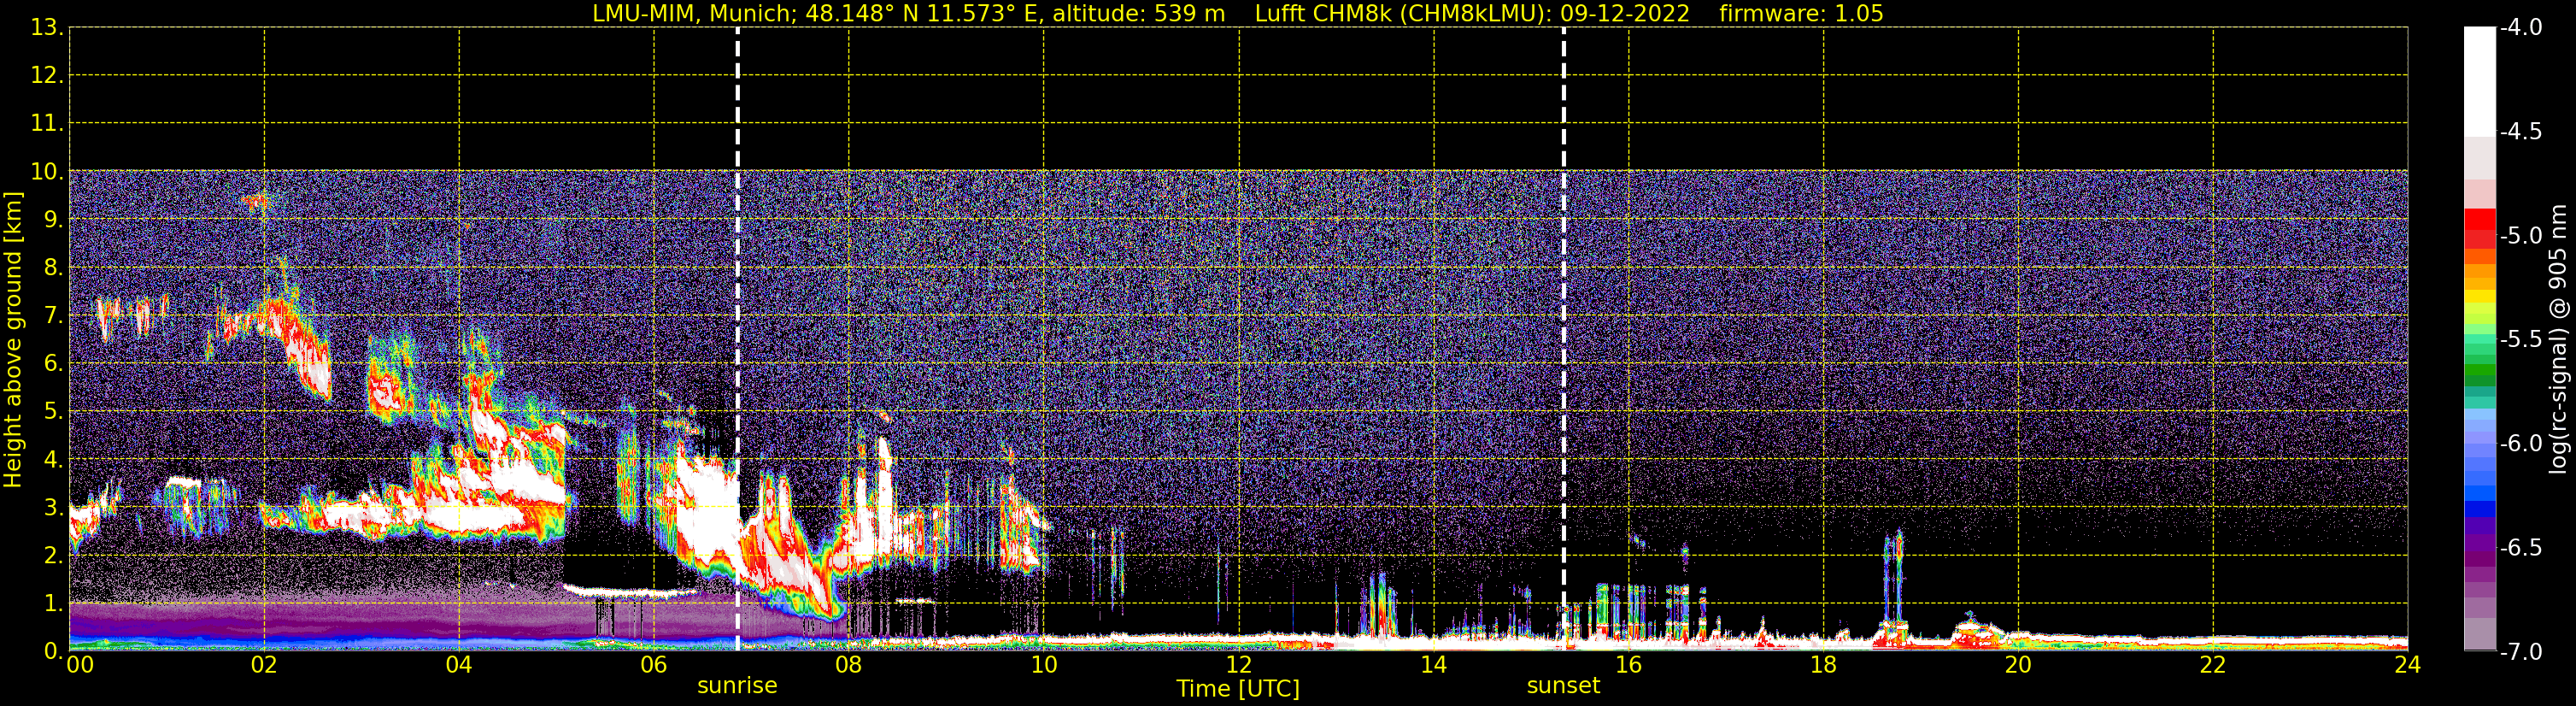Click the height tick label '4.'
The height and width of the screenshot is (706, 2576).
[53, 460]
